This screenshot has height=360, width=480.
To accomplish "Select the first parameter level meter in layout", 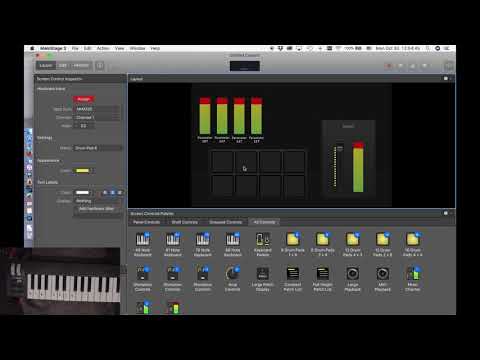I will [205, 116].
